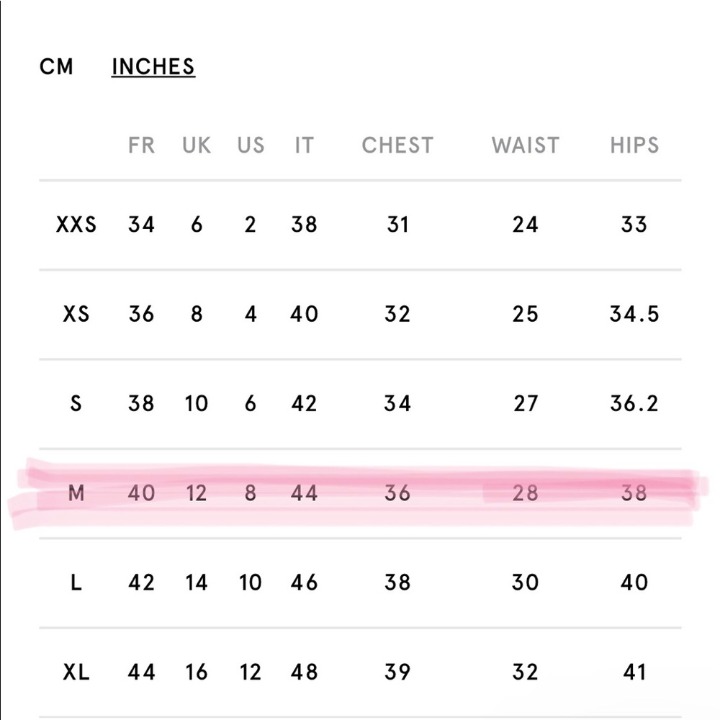
Task: Select the S size row label
Action: (x=76, y=404)
